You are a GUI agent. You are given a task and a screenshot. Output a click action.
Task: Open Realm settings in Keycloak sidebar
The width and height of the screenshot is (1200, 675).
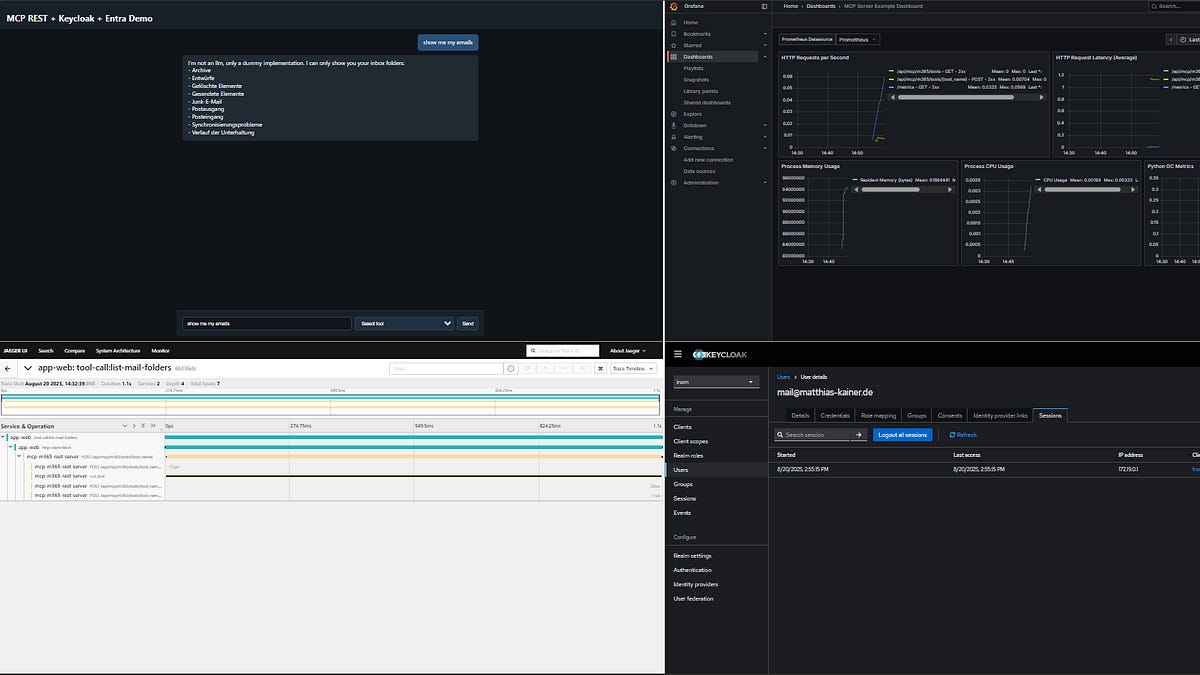pos(693,555)
